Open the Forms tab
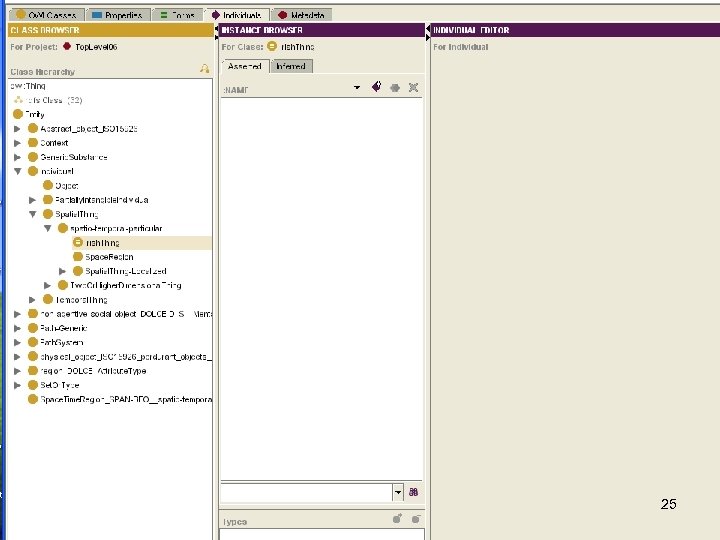Screen dimensions: 720x540 [x=178, y=15]
